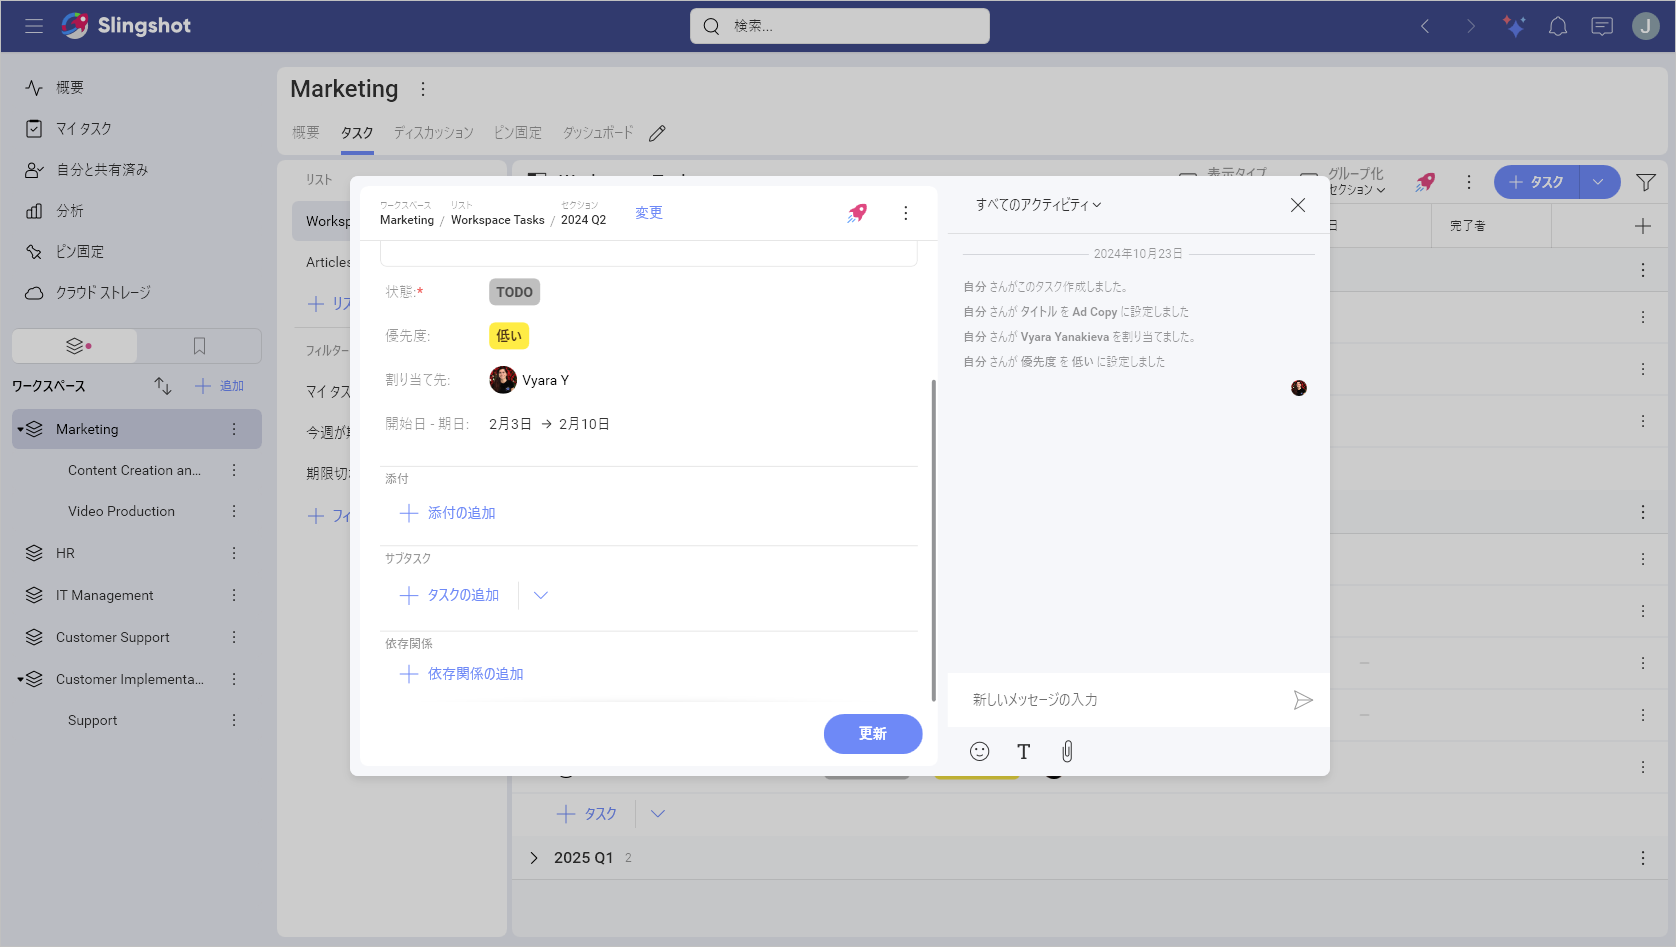Viewport: 1676px width, 947px height.
Task: Change the 低い priority badge
Action: (x=509, y=336)
